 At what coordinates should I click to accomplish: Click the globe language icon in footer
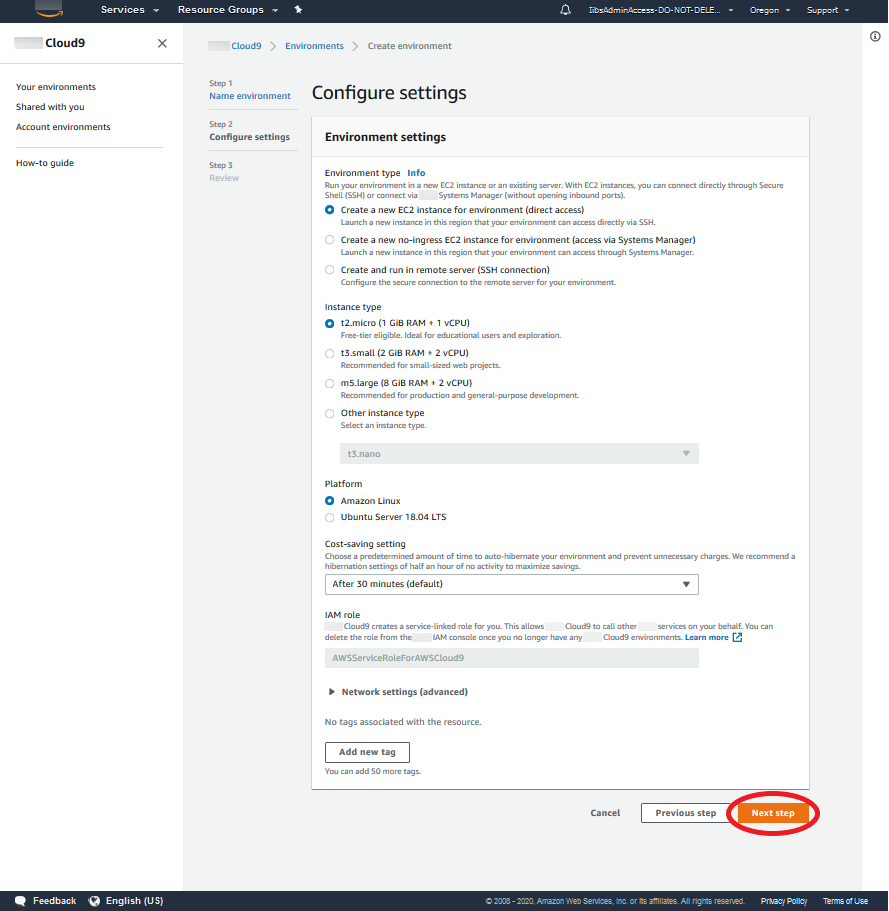95,901
